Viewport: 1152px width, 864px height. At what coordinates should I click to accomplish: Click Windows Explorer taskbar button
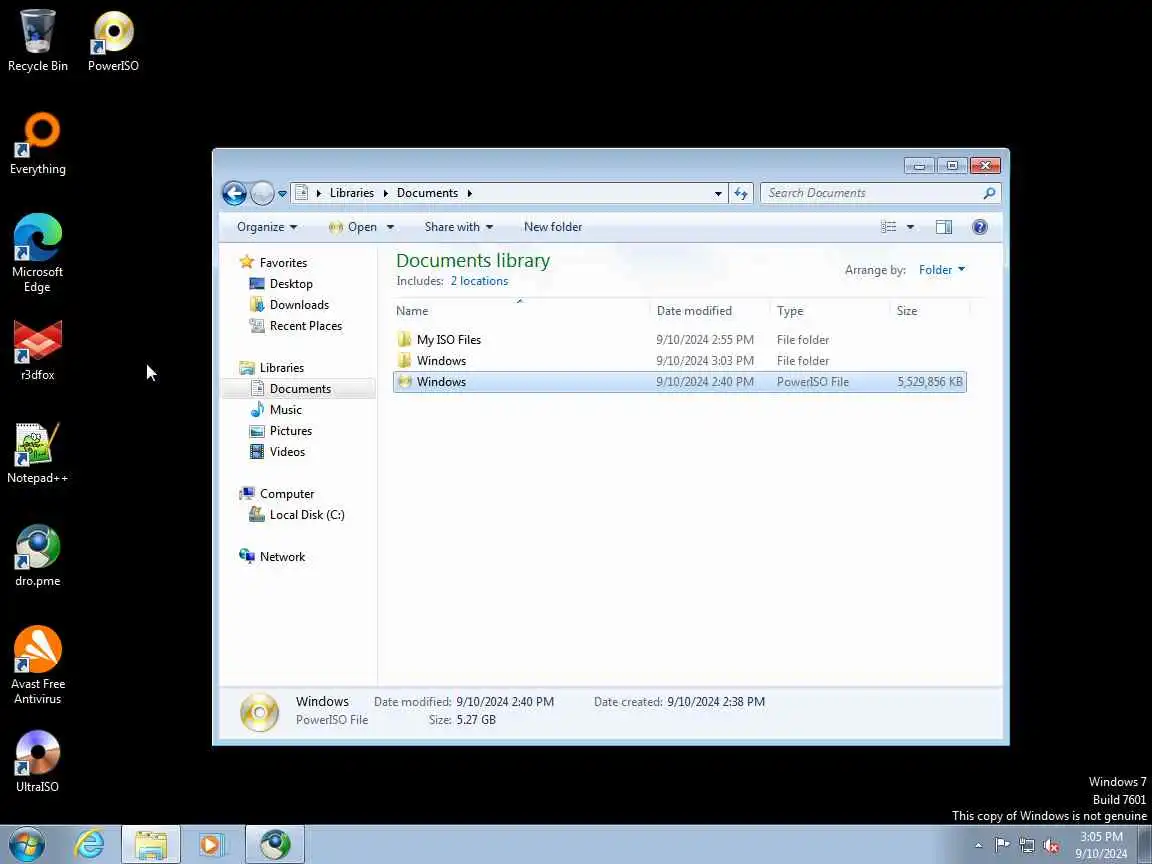151,845
